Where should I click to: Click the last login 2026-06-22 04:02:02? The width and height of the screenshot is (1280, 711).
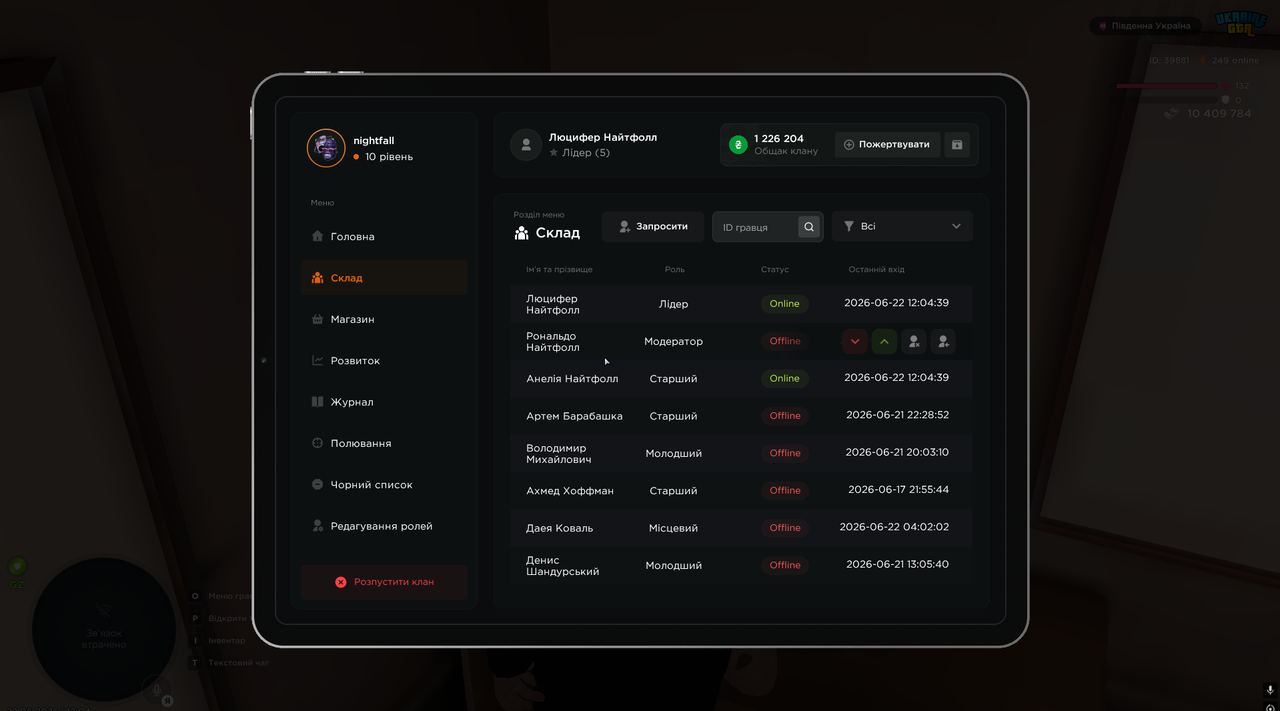pyautogui.click(x=894, y=527)
